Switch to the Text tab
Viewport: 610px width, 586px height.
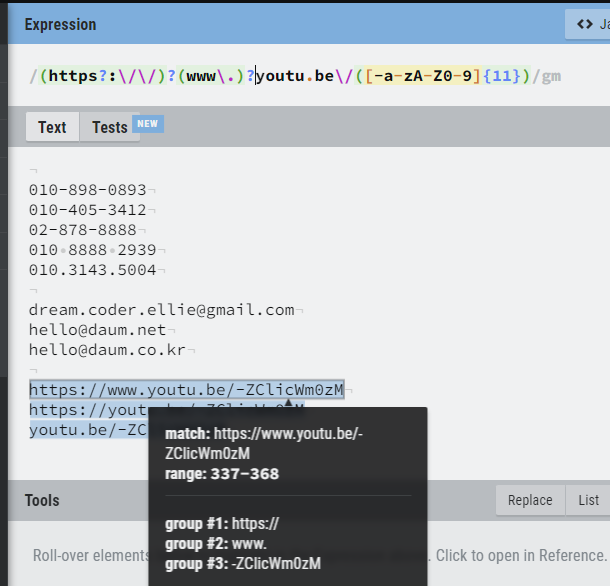(x=53, y=127)
